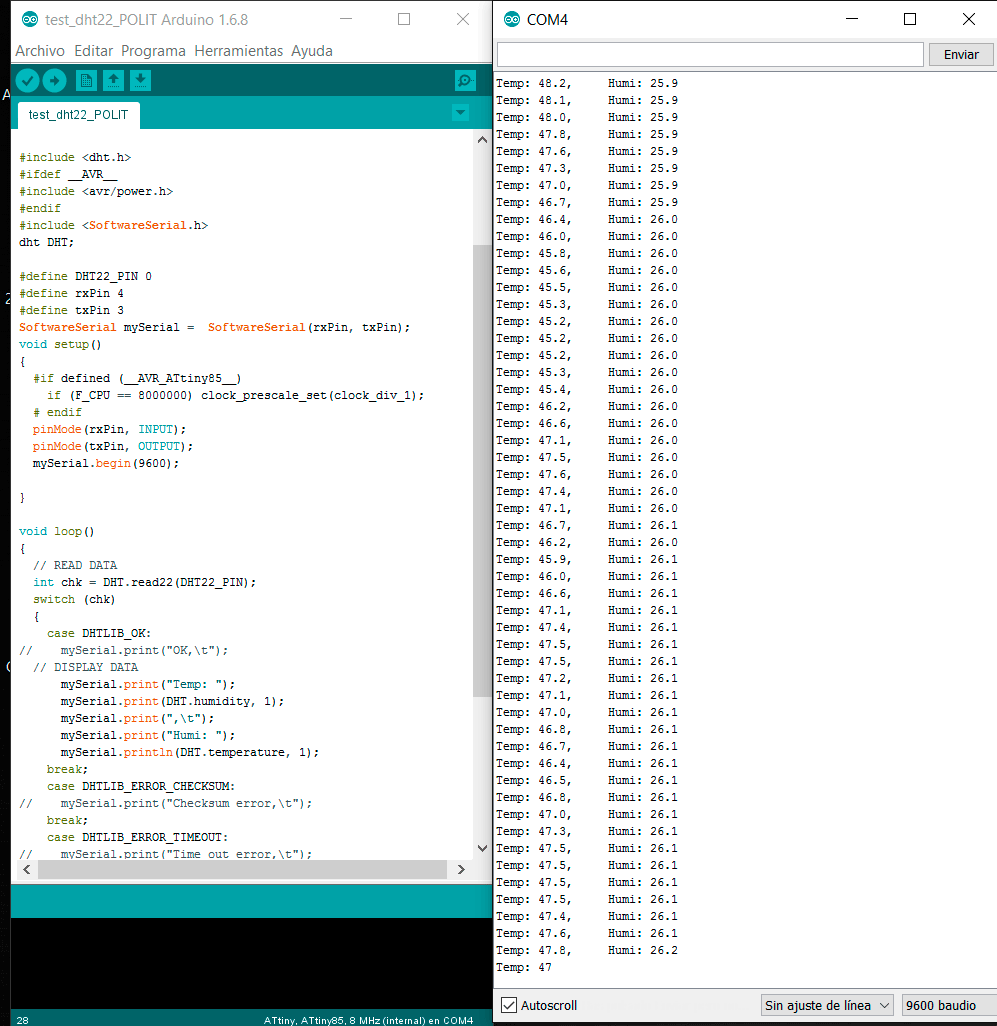The width and height of the screenshot is (997, 1026).
Task: Toggle the Autoscroll checkbox
Action: click(509, 1005)
